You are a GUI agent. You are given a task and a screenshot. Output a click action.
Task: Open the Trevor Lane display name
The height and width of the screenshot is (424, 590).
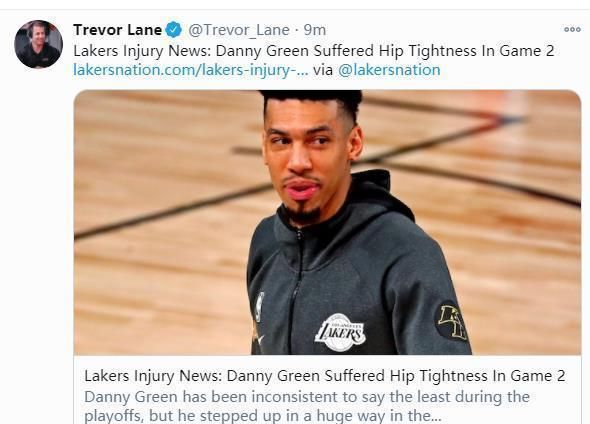(117, 30)
